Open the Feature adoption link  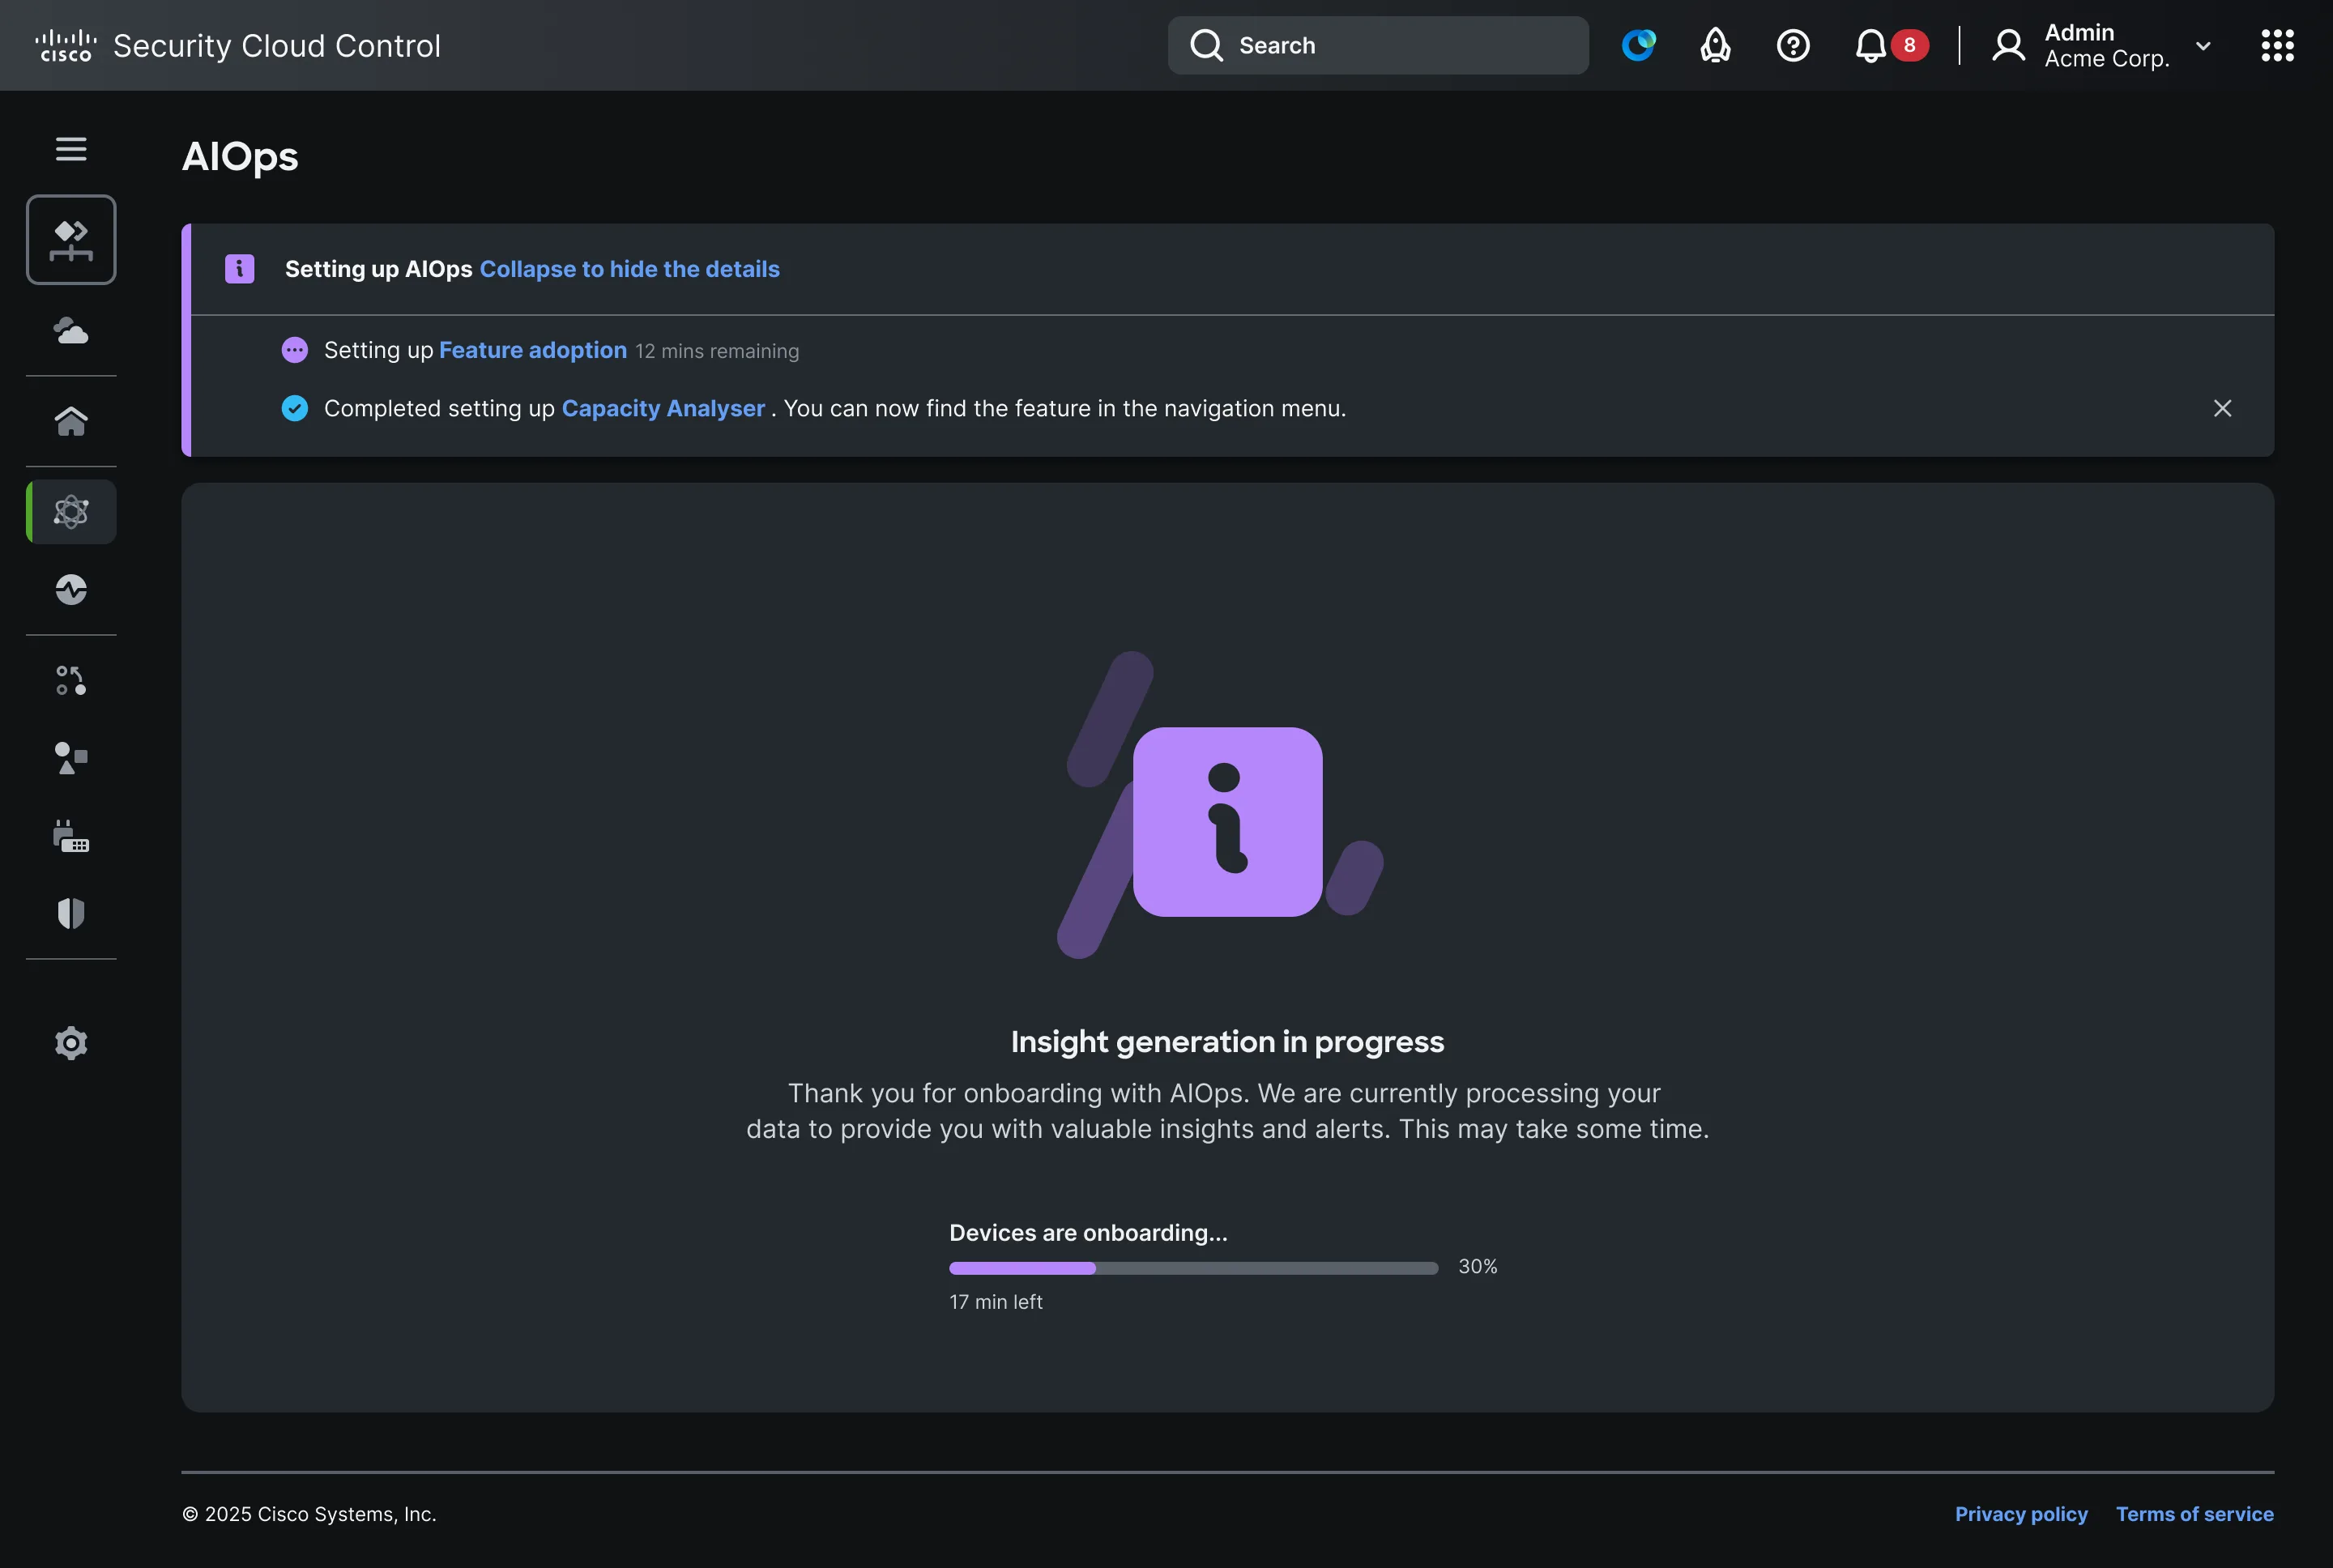click(533, 350)
